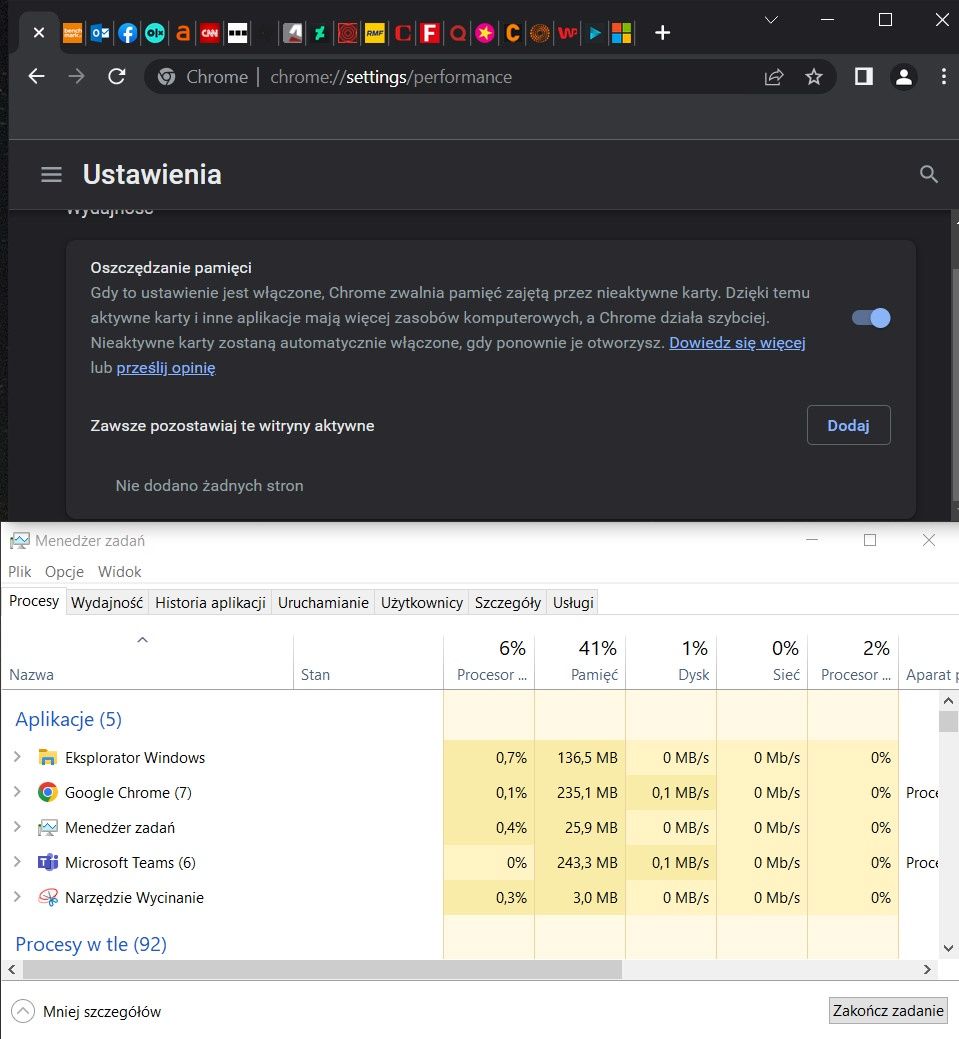Switch to the Uruchamianie tab
The width and height of the screenshot is (959, 1039).
click(x=323, y=603)
